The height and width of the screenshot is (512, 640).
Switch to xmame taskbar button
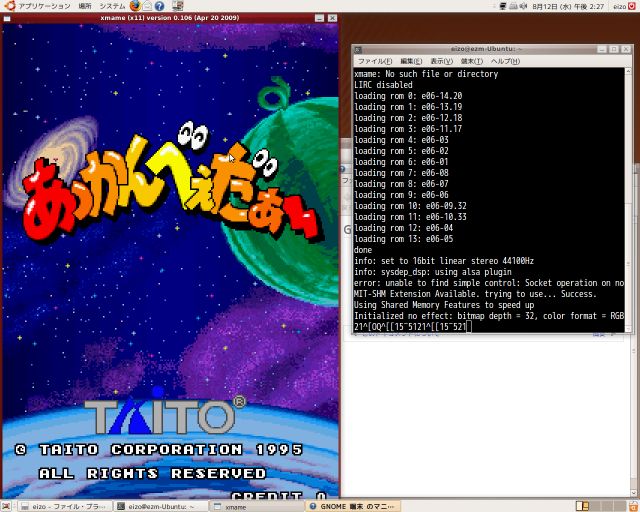pyautogui.click(x=256, y=506)
